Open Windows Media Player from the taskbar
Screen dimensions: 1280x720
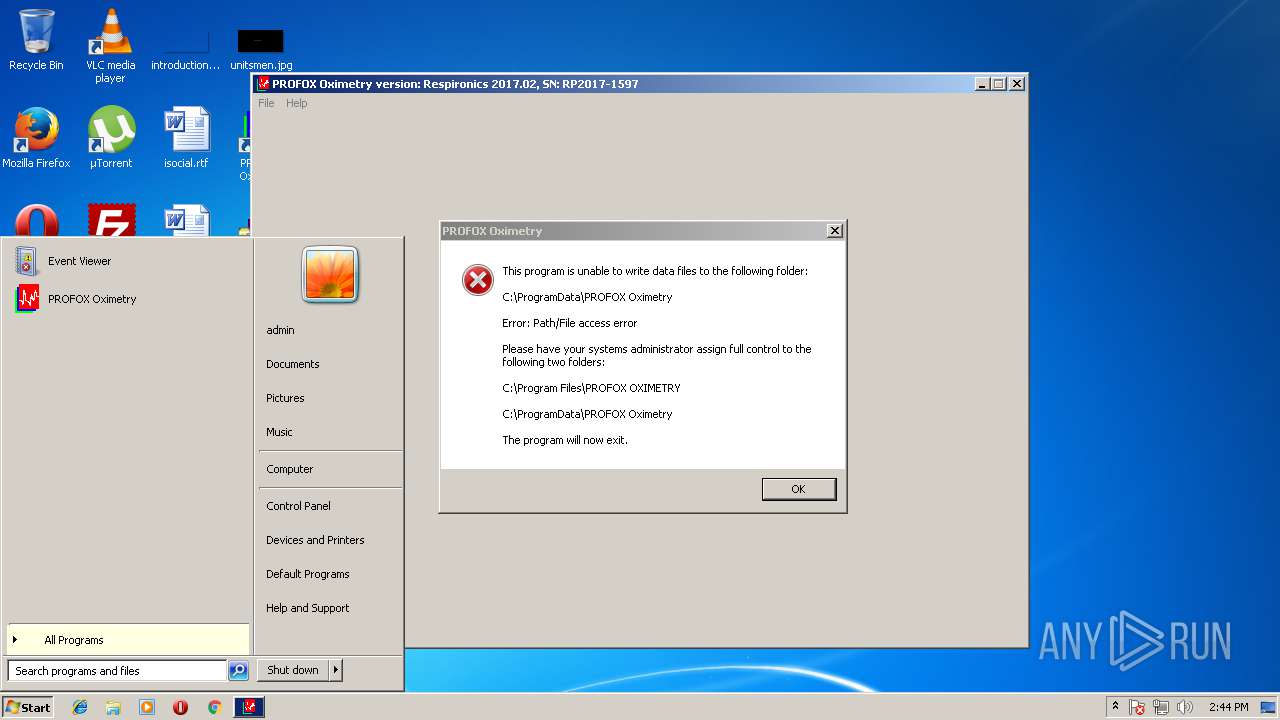pos(147,707)
